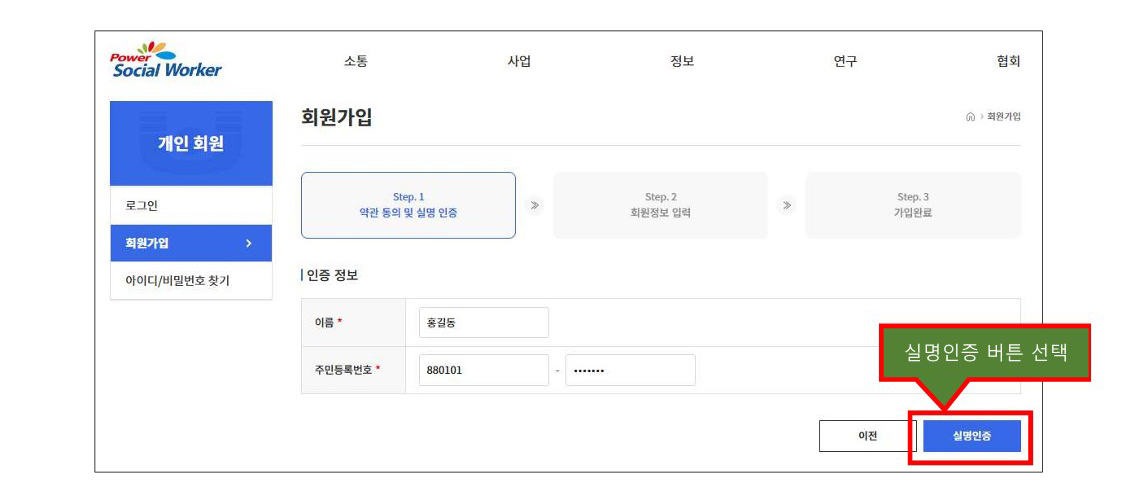The image size is (1123, 503).
Task: Go to 로그인 in the sidebar
Action: click(191, 206)
